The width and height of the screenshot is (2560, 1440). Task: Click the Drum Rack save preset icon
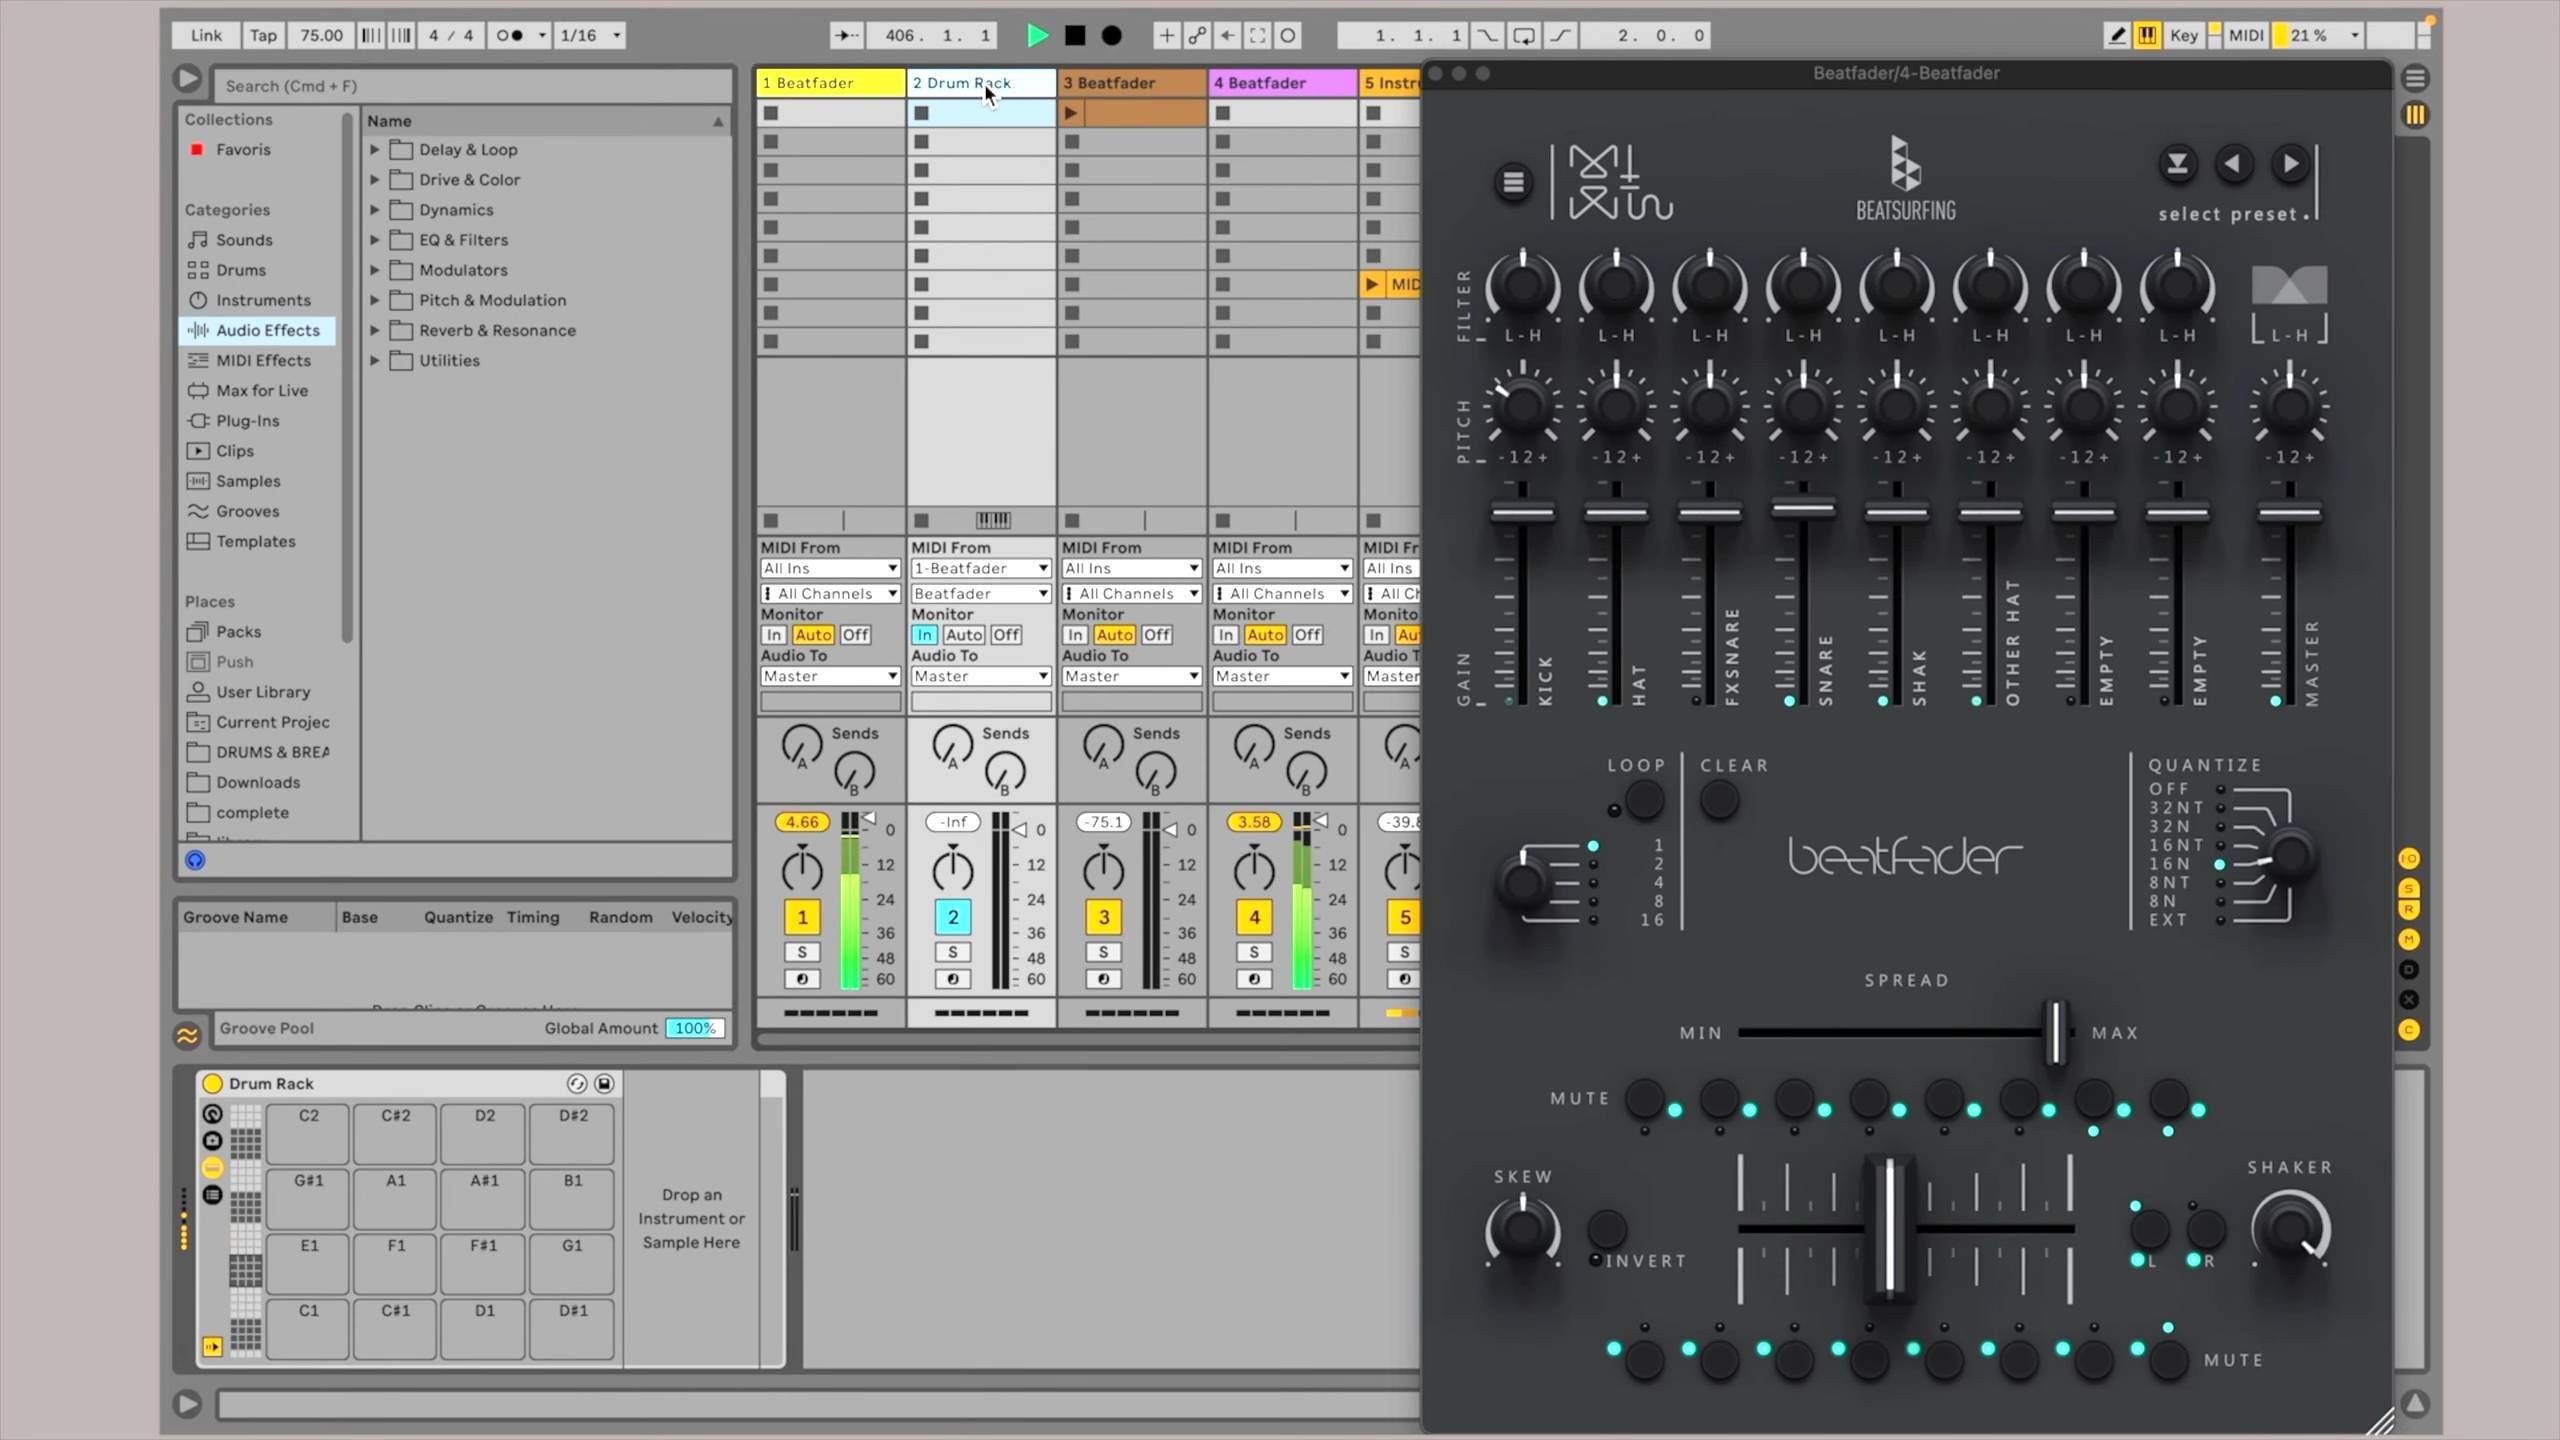tap(604, 1083)
